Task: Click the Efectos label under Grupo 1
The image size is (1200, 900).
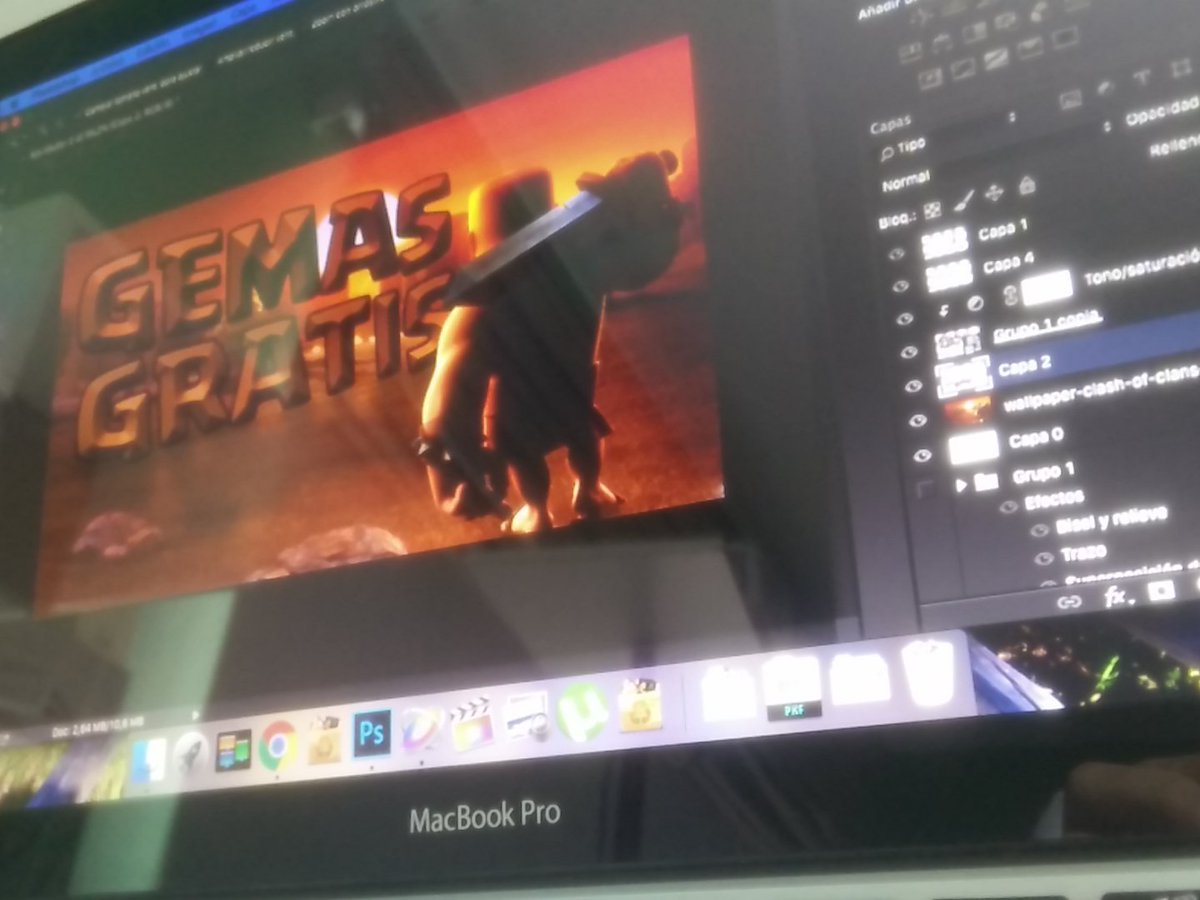Action: click(x=1054, y=499)
